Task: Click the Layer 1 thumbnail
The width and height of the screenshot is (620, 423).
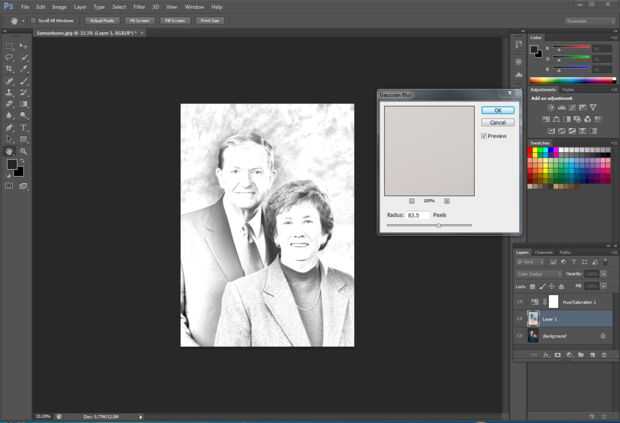Action: pyautogui.click(x=533, y=319)
